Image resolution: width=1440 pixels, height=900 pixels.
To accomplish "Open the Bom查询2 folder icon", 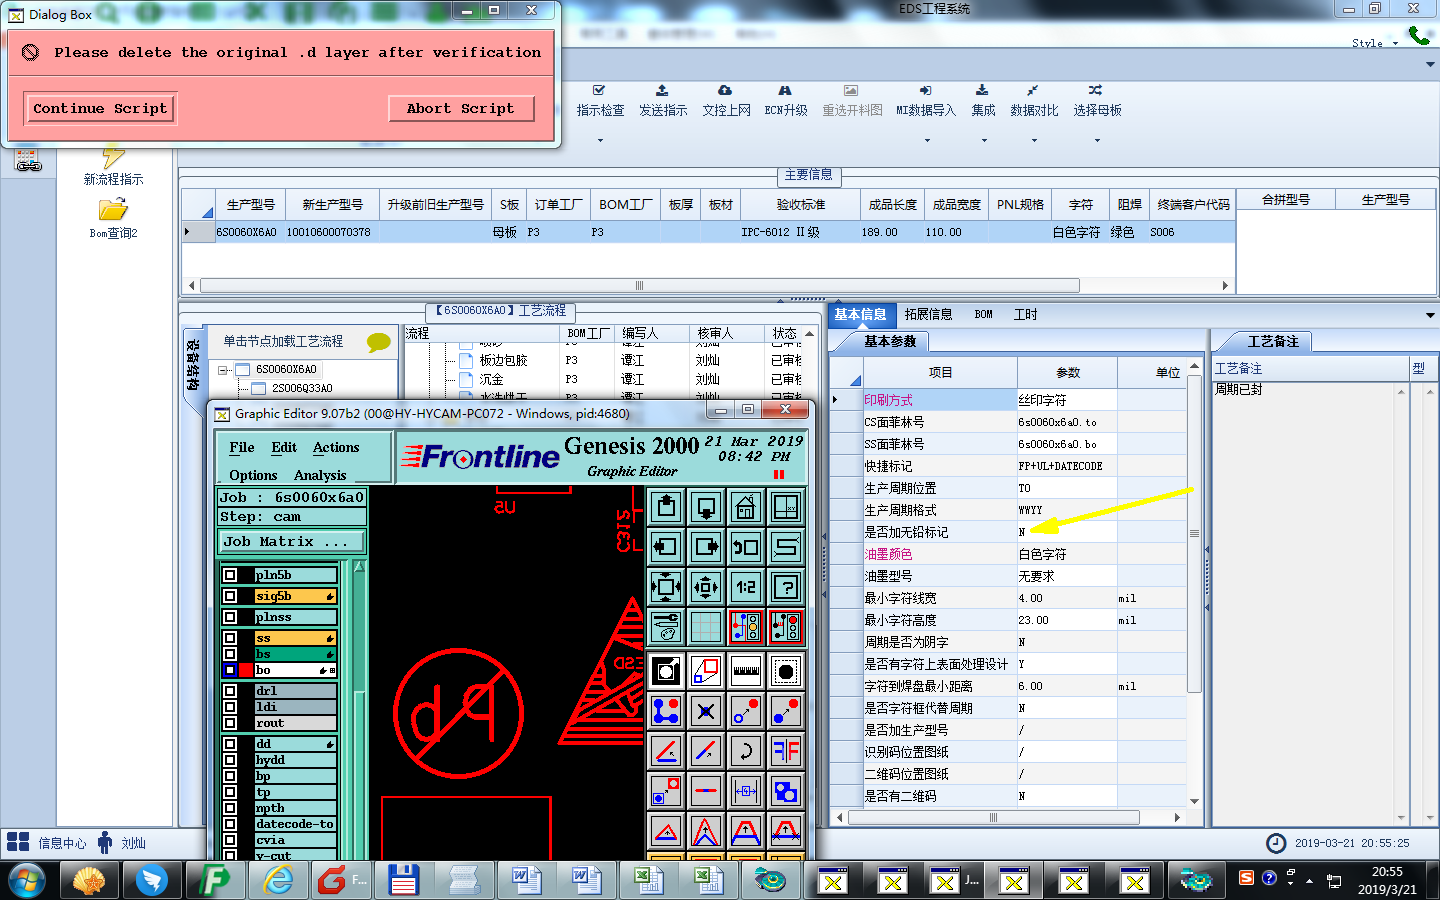I will point(113,209).
